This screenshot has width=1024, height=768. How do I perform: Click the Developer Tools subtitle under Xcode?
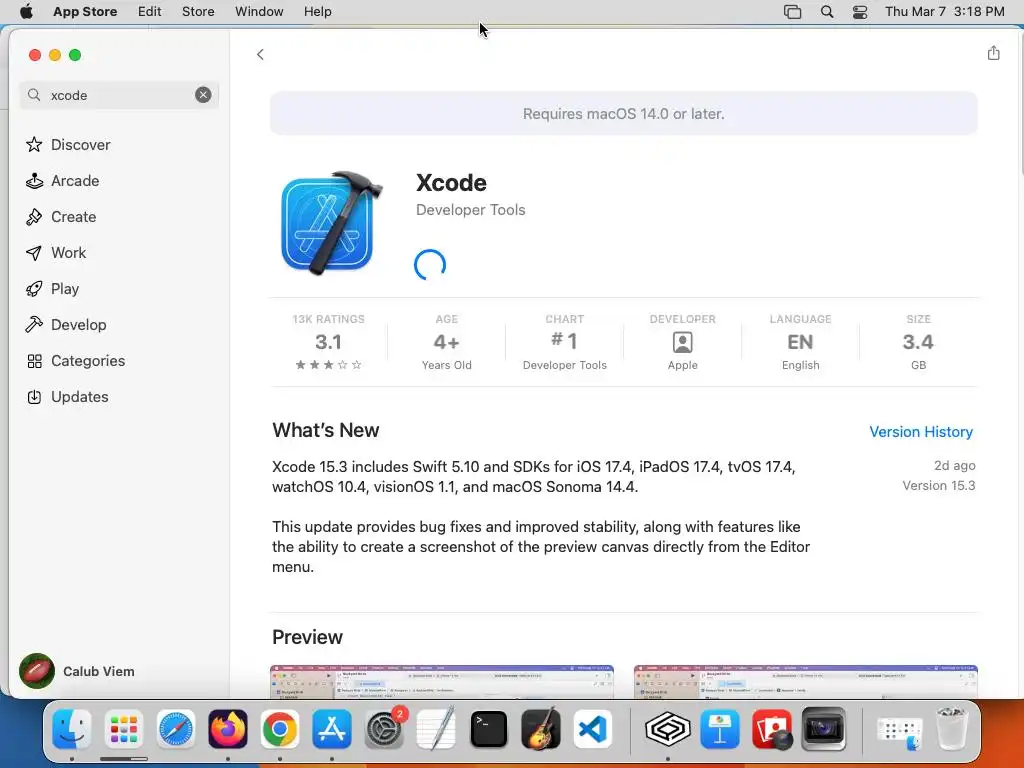tap(471, 210)
